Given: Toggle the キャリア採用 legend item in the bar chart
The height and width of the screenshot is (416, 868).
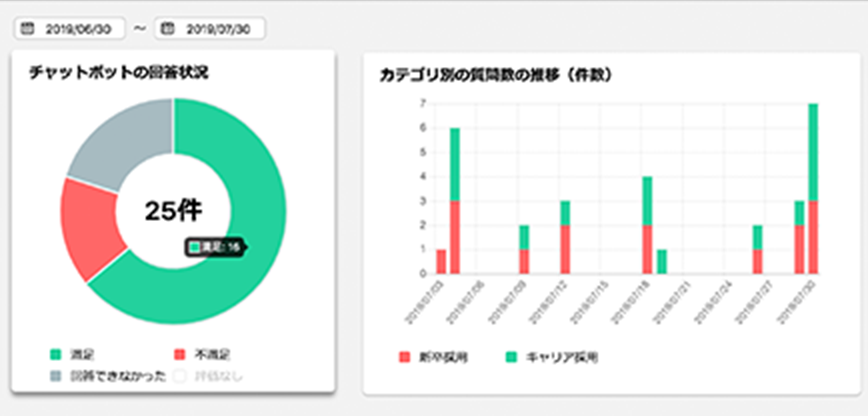Looking at the screenshot, I should click(x=547, y=356).
